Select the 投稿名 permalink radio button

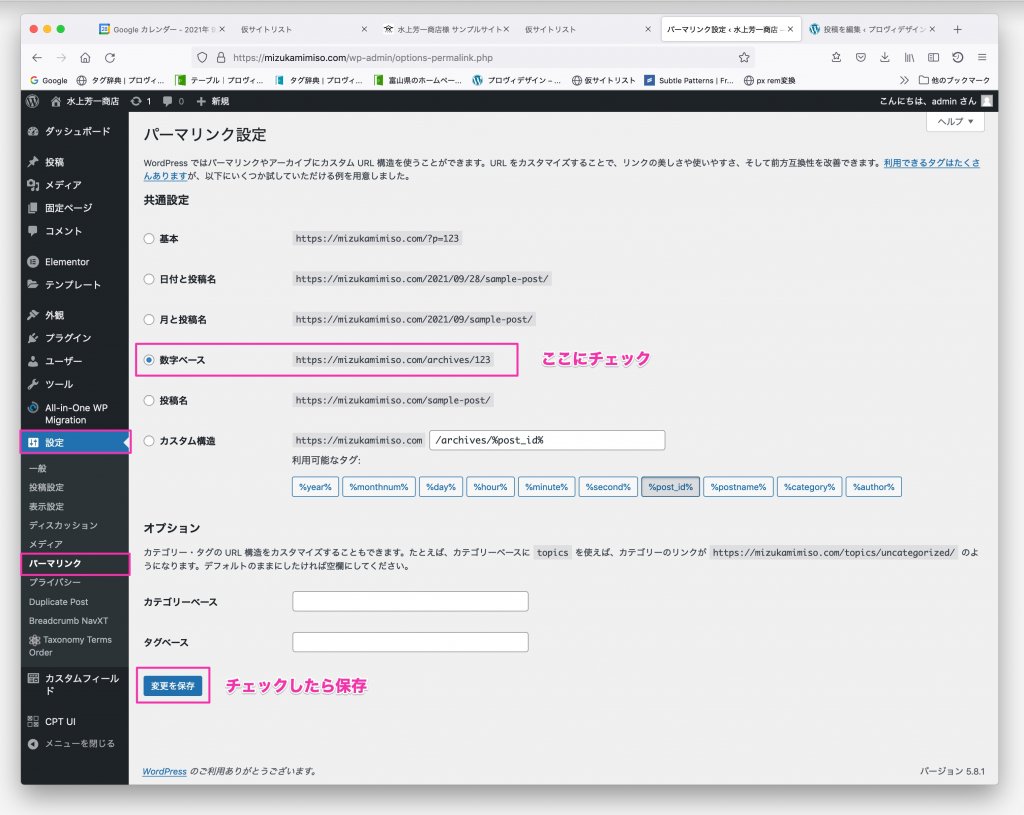[x=149, y=400]
